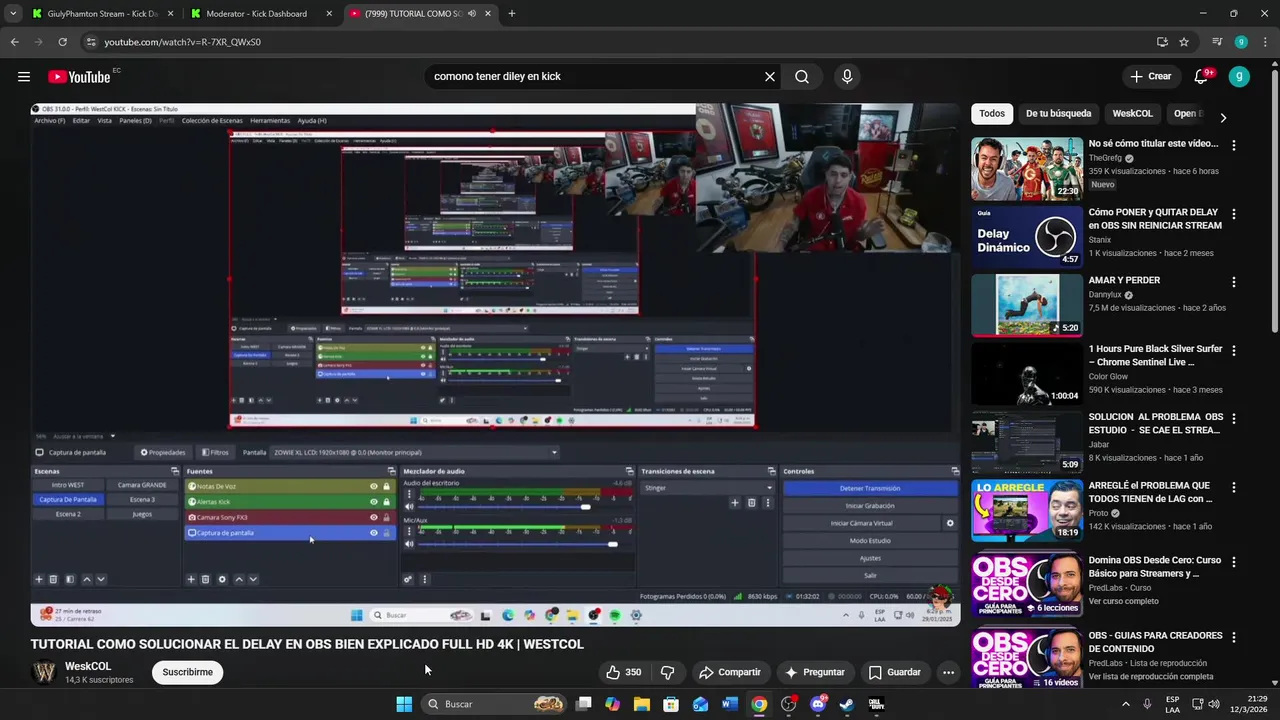Image resolution: width=1280 pixels, height=720 pixels.
Task: Open Chrome's media controls icon
Action: 1217,42
